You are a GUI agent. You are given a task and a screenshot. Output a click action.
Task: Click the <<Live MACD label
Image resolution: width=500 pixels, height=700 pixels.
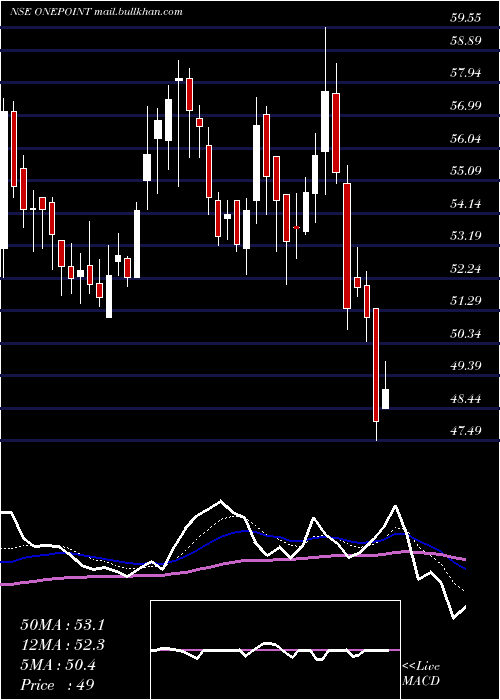pyautogui.click(x=421, y=674)
